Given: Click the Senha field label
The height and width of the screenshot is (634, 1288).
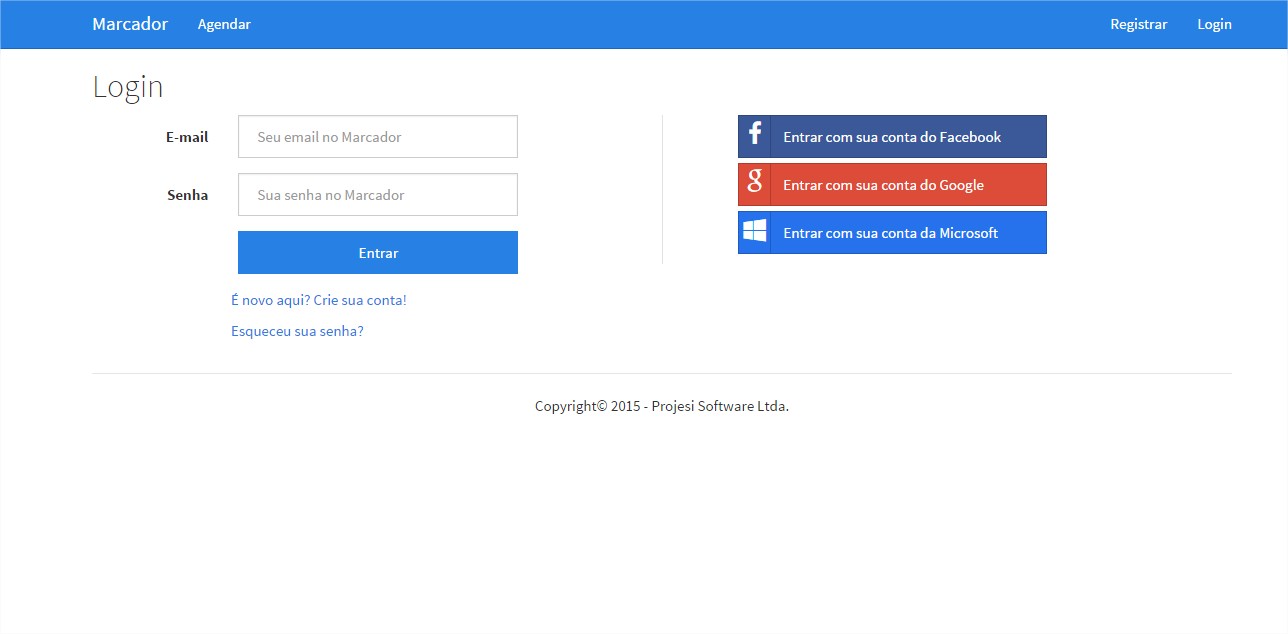Looking at the screenshot, I should tap(187, 195).
